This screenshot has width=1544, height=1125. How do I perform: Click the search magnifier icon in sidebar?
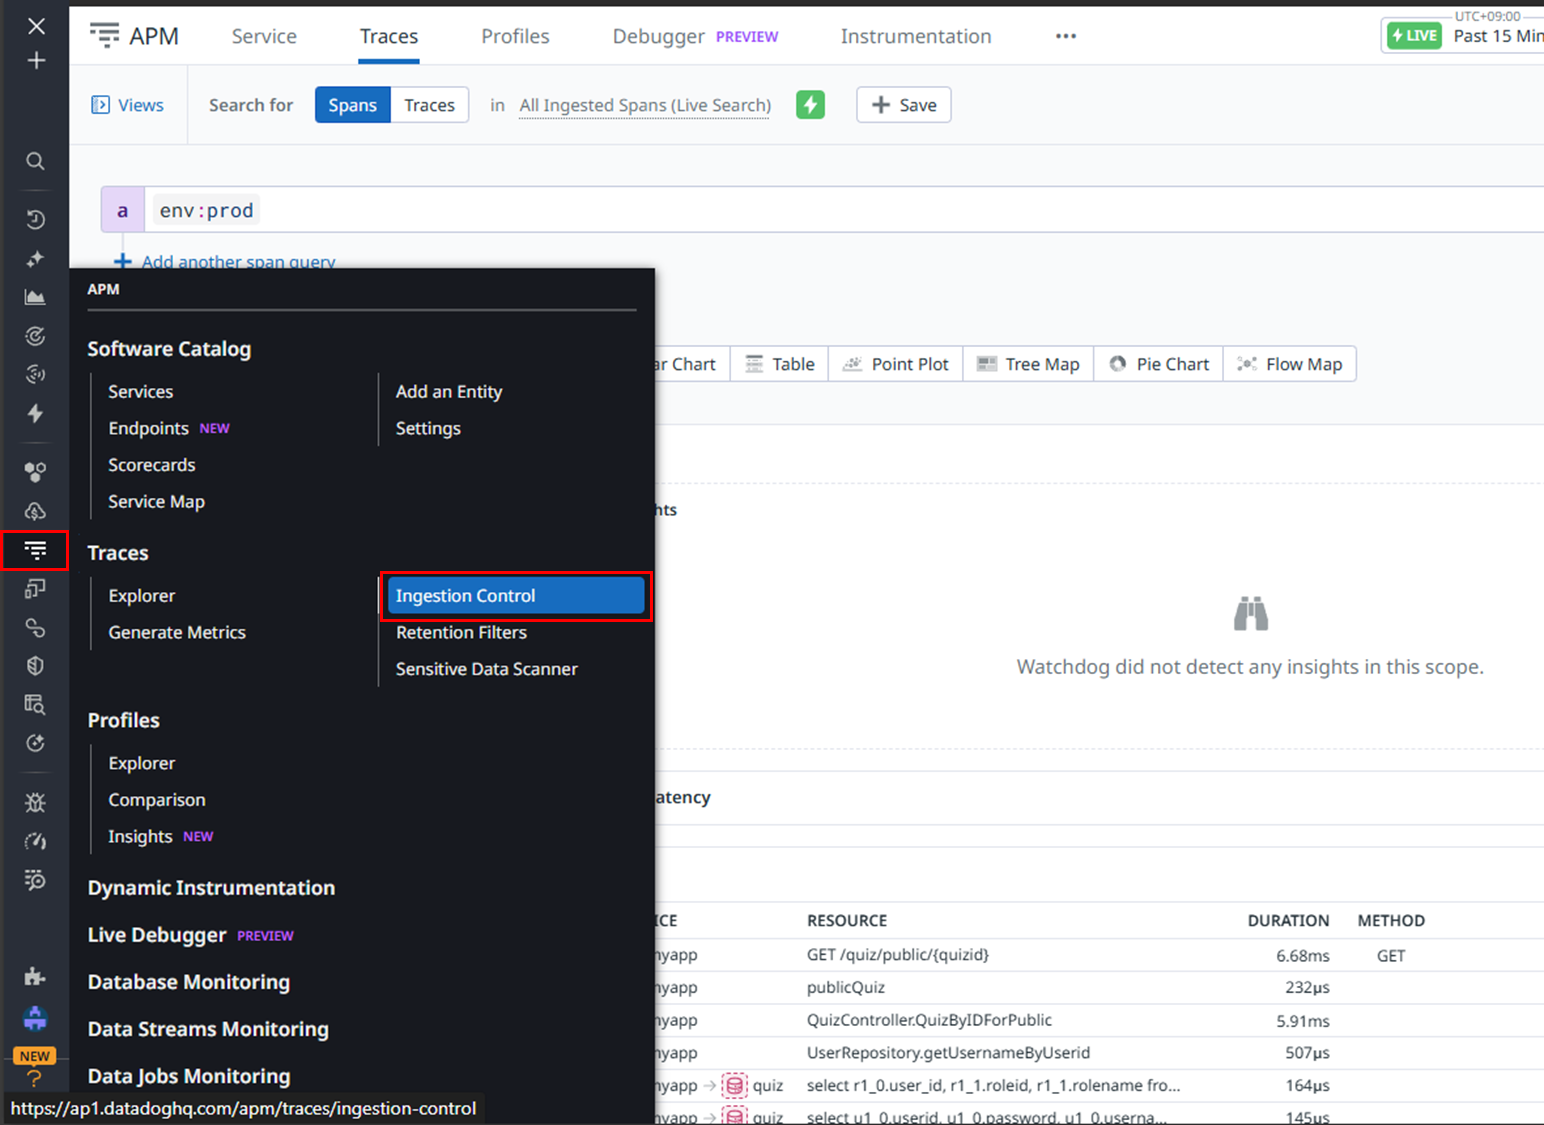point(35,161)
